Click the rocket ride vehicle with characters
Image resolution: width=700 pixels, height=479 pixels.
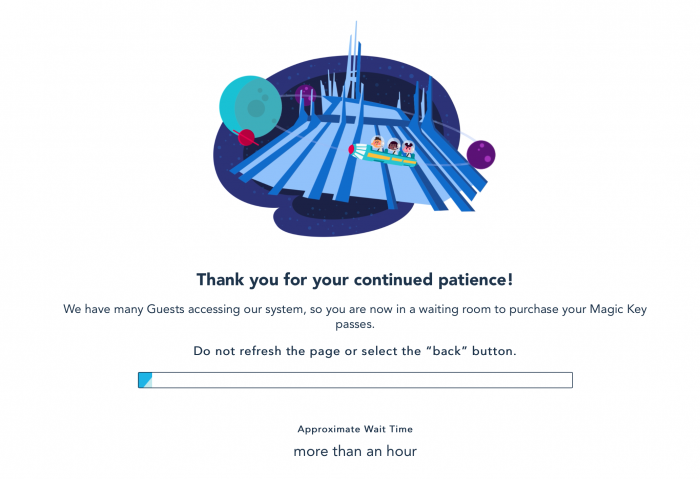tap(383, 152)
